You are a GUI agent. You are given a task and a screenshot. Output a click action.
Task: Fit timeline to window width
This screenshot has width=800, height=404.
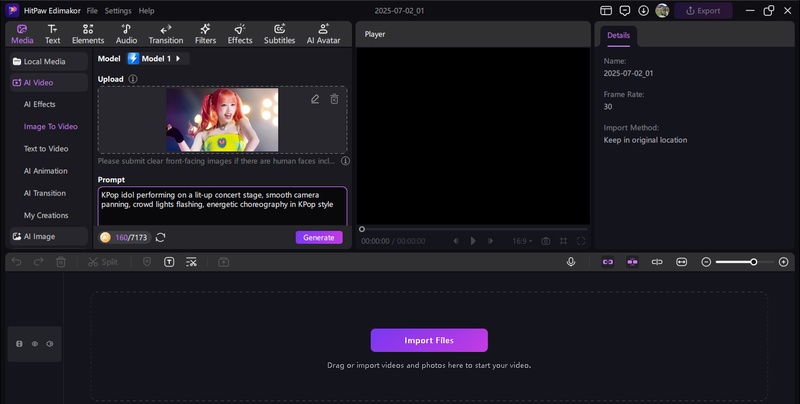(x=681, y=262)
